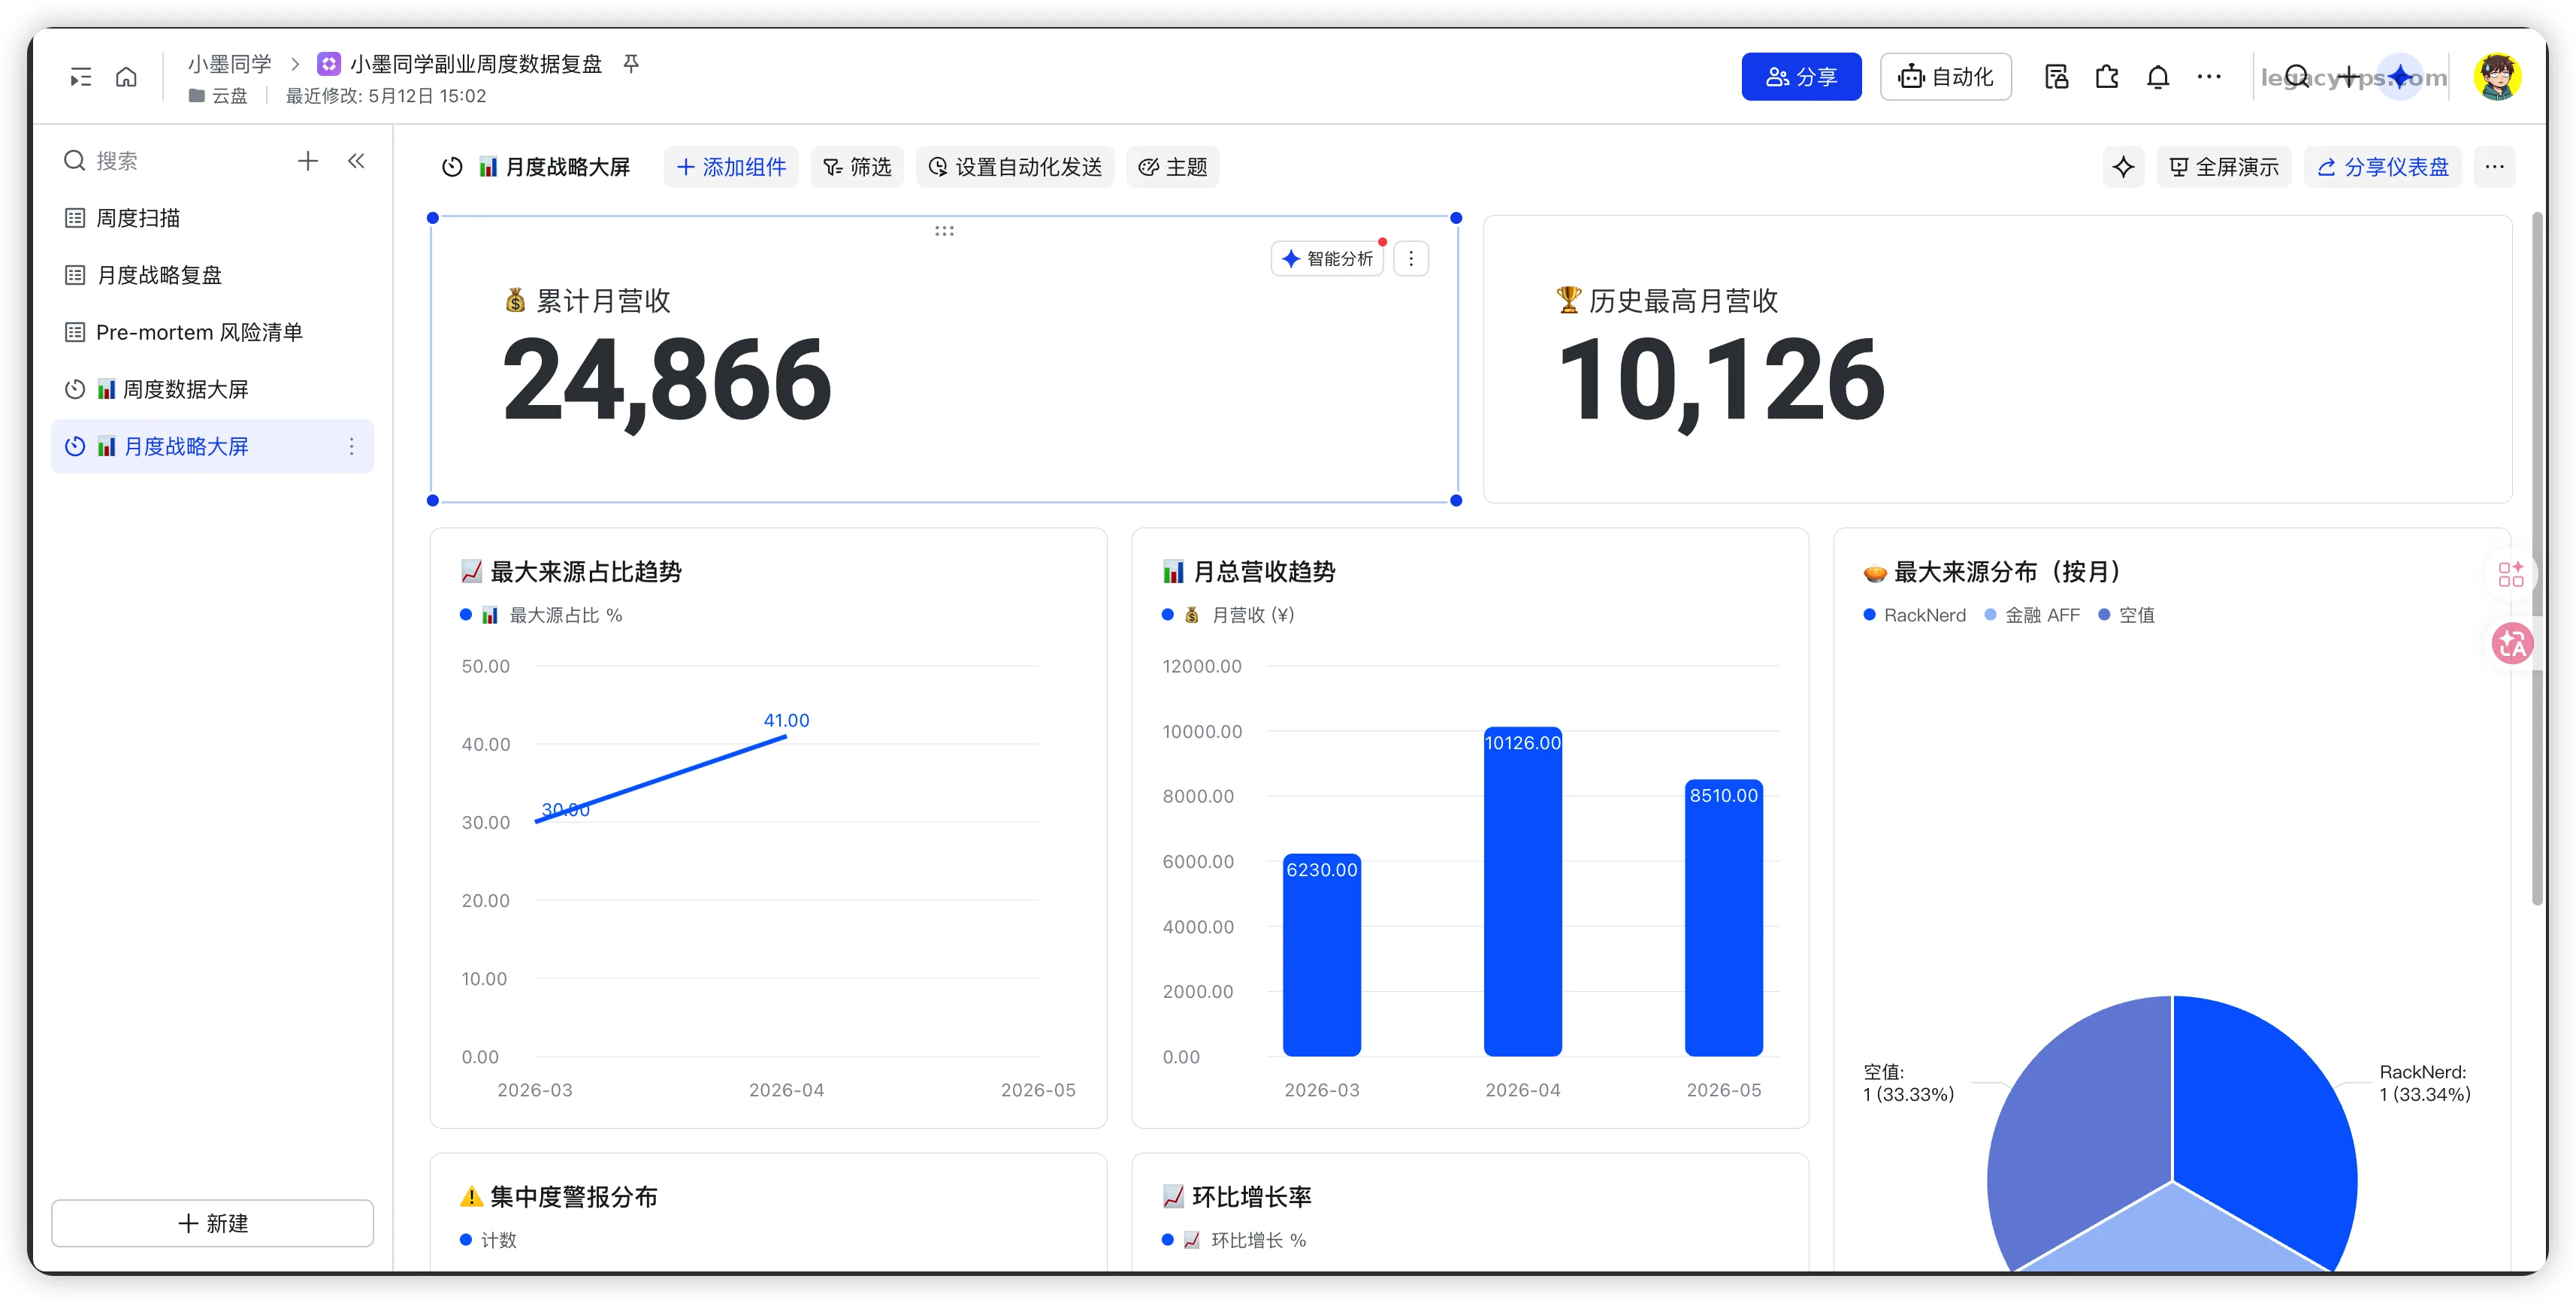Image resolution: width=2576 pixels, height=1303 pixels.
Task: Start 全屏演示 fullscreen presentation
Action: (x=2224, y=167)
